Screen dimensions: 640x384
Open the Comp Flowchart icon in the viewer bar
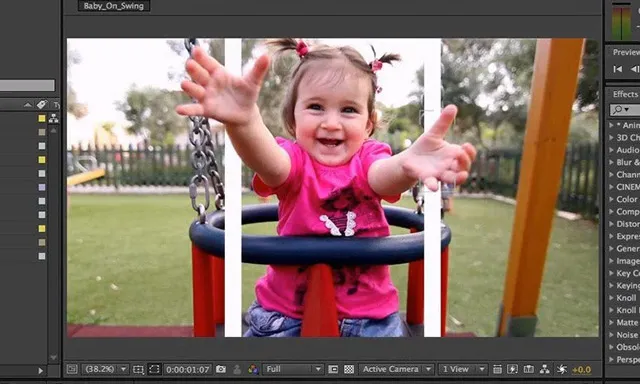[544, 369]
